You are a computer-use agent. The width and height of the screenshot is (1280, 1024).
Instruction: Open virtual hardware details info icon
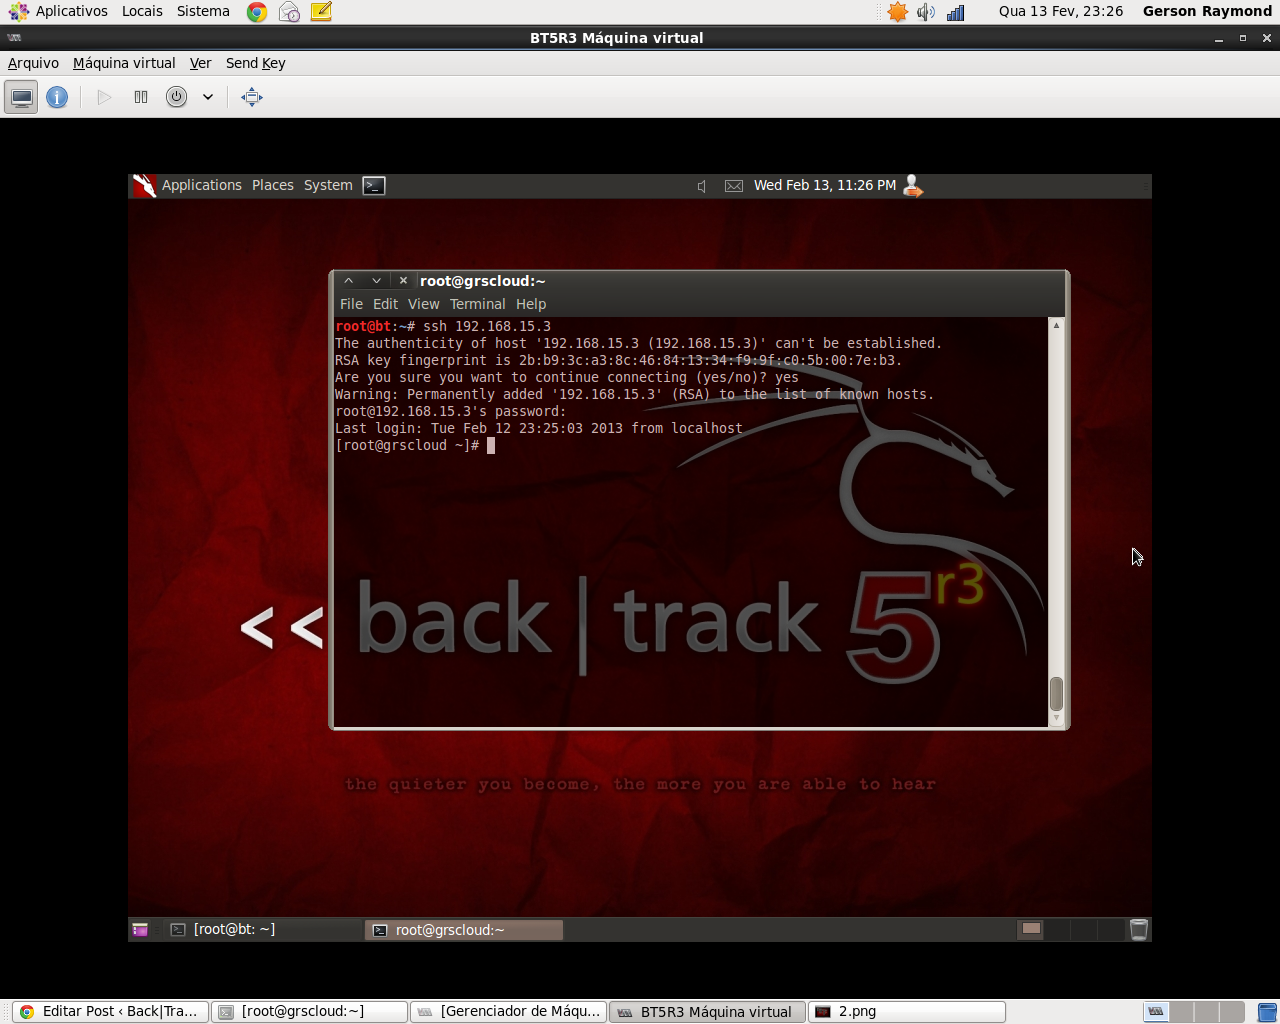tap(57, 97)
